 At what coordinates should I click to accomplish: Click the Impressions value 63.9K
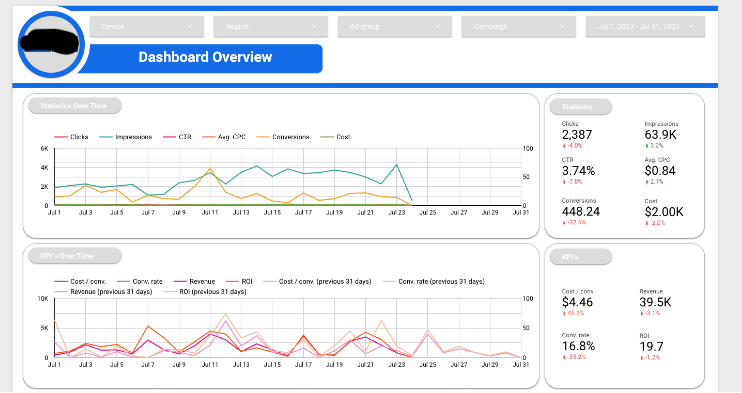pos(661,135)
